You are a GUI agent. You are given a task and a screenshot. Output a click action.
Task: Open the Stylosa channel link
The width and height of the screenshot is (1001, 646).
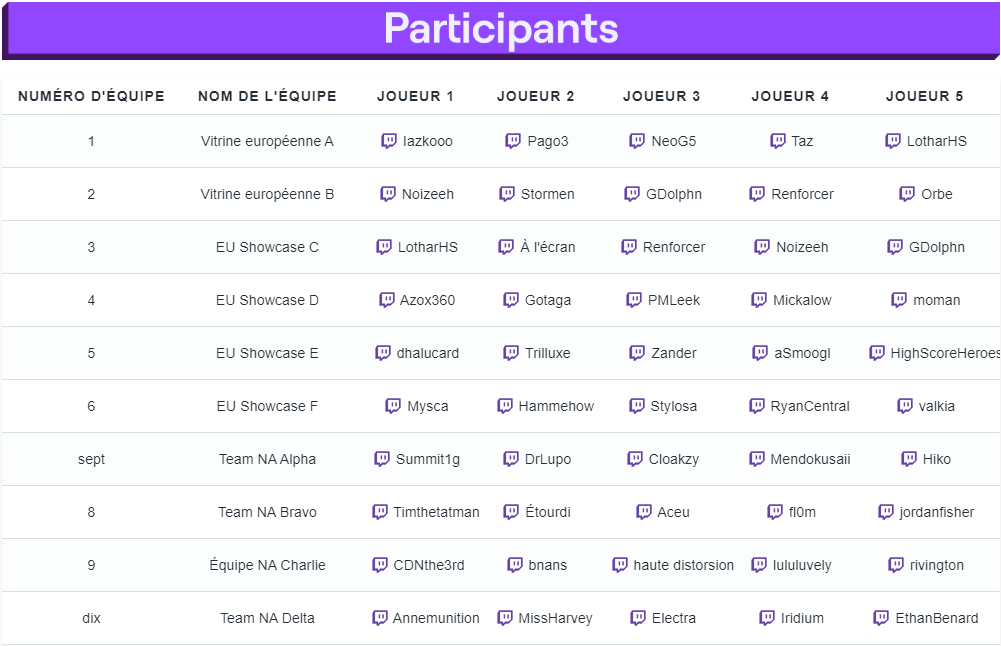[x=674, y=406]
